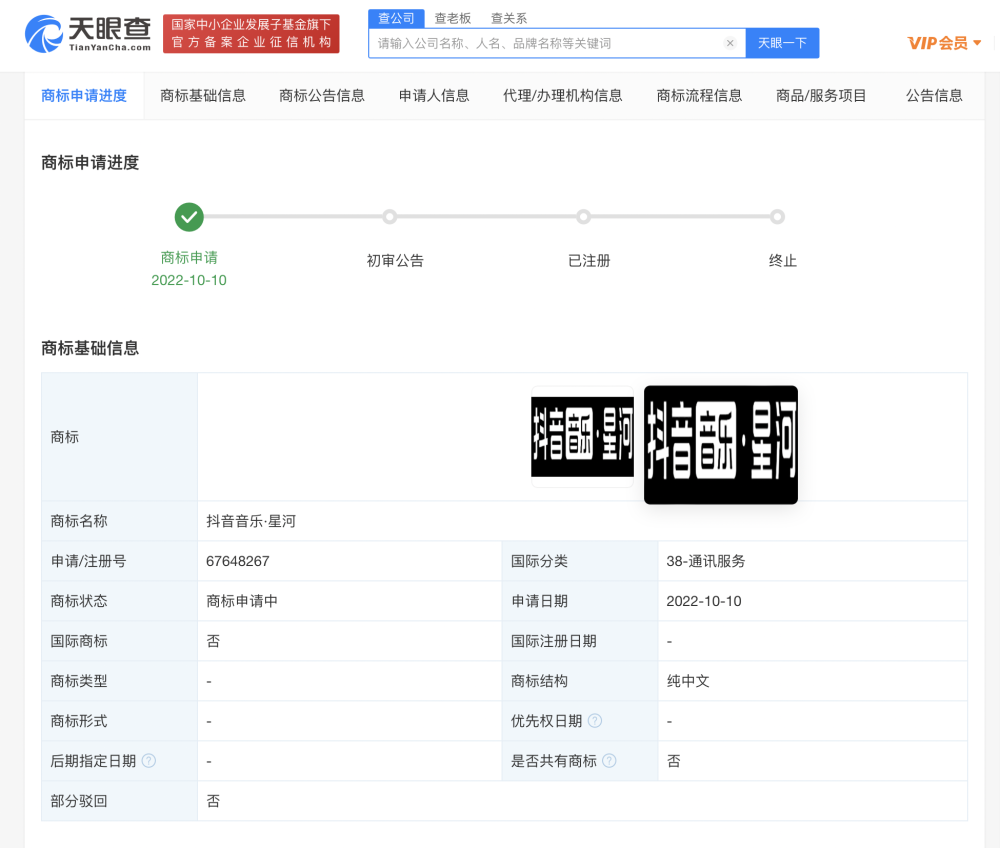Select the trademark name 抖音音乐·星河 text
Viewport: 1000px width, 848px height.
coord(251,521)
